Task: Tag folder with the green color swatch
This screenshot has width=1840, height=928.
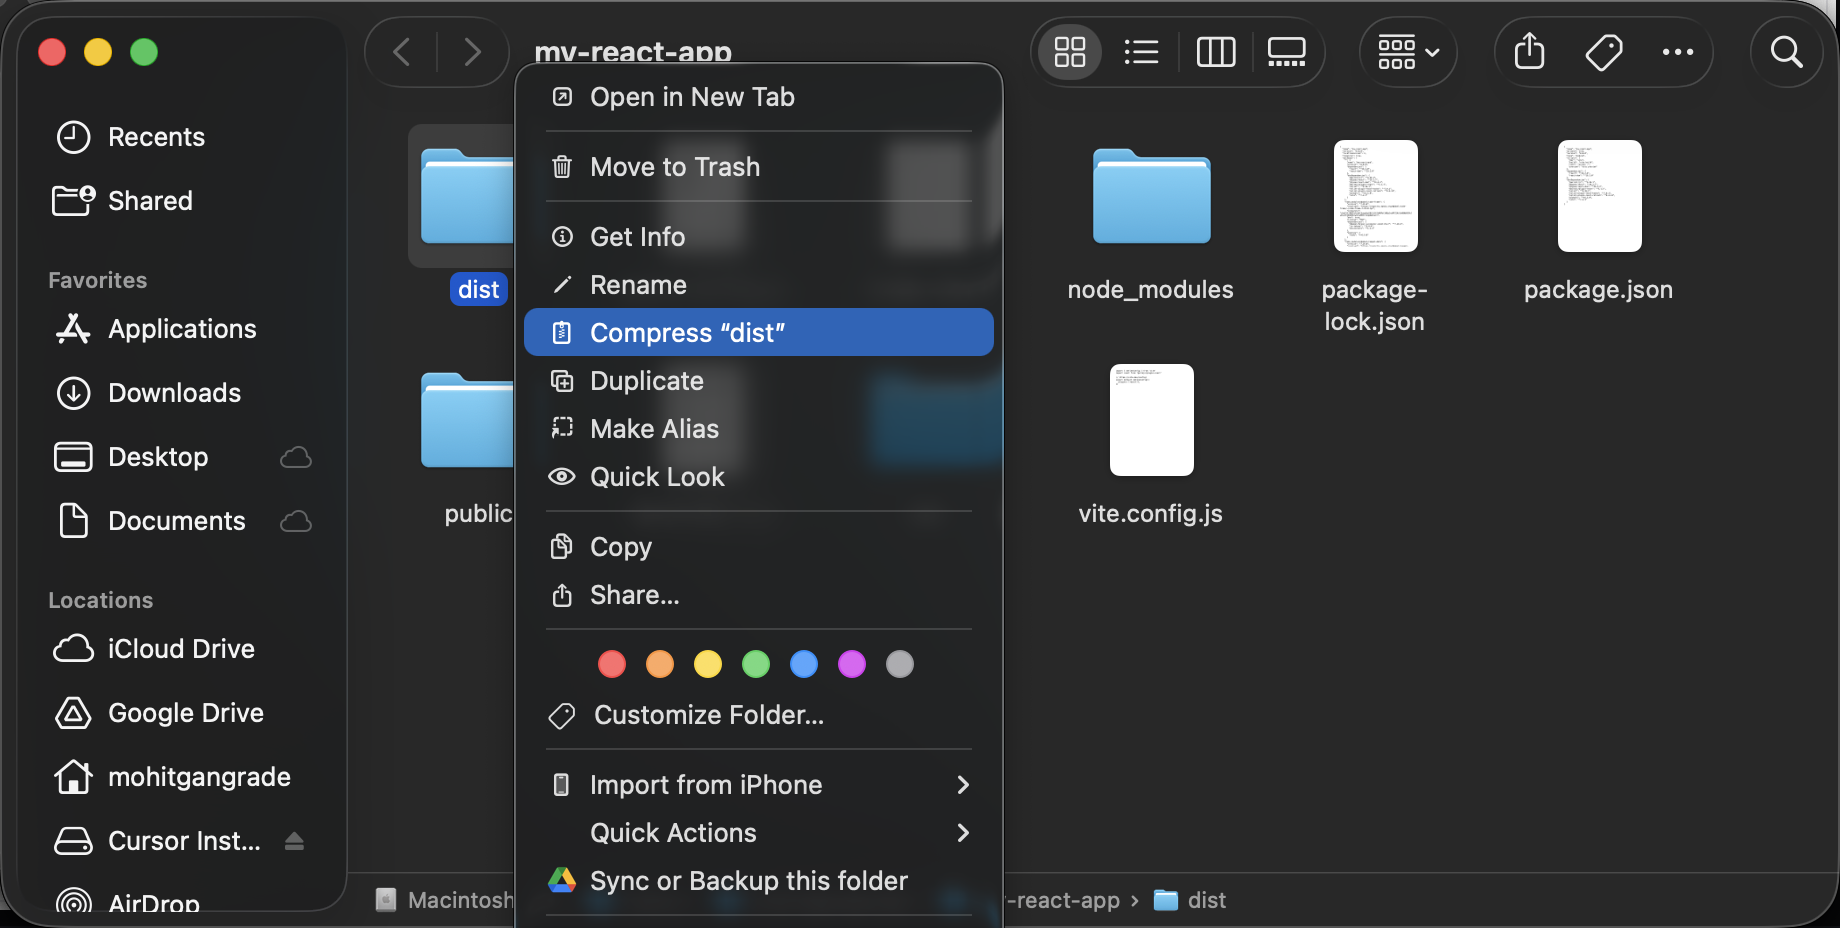Action: (756, 663)
